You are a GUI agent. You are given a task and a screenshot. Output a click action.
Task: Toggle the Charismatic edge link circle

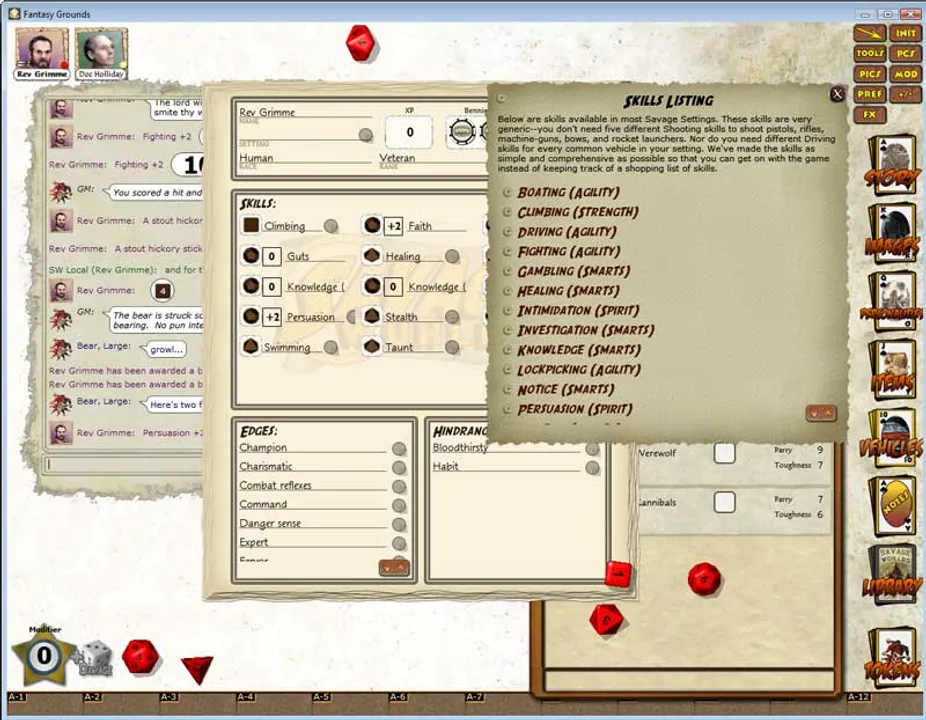point(399,468)
